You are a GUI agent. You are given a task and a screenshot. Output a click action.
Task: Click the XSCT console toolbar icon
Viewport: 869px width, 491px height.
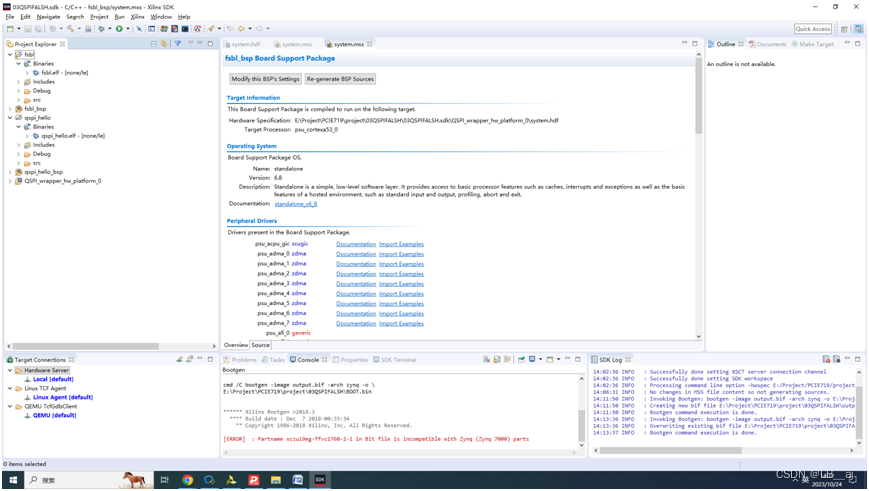tap(185, 29)
